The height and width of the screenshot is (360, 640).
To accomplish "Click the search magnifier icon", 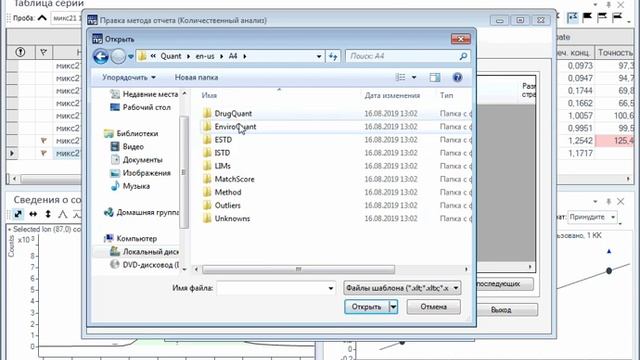I will [x=463, y=56].
